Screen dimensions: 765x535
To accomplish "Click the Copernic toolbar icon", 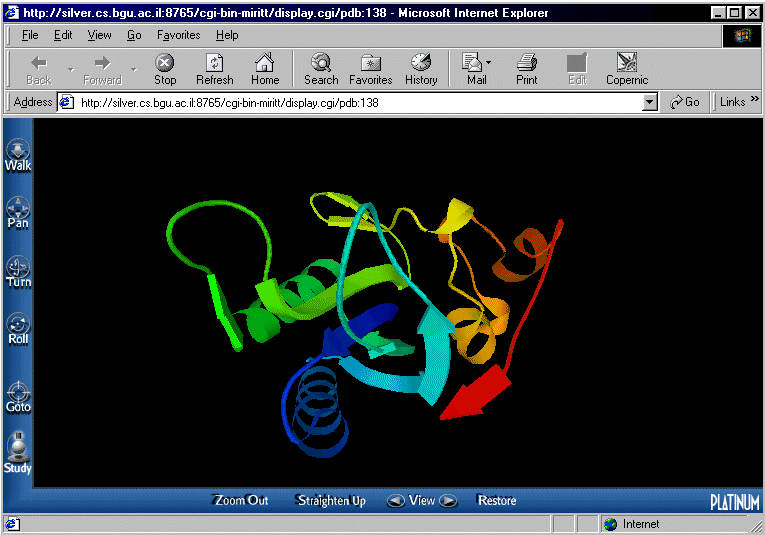I will (x=627, y=69).
